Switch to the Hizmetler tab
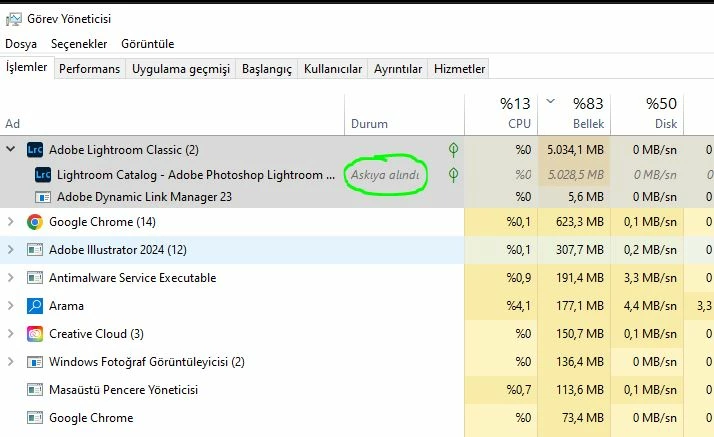The width and height of the screenshot is (714, 437). 459,69
